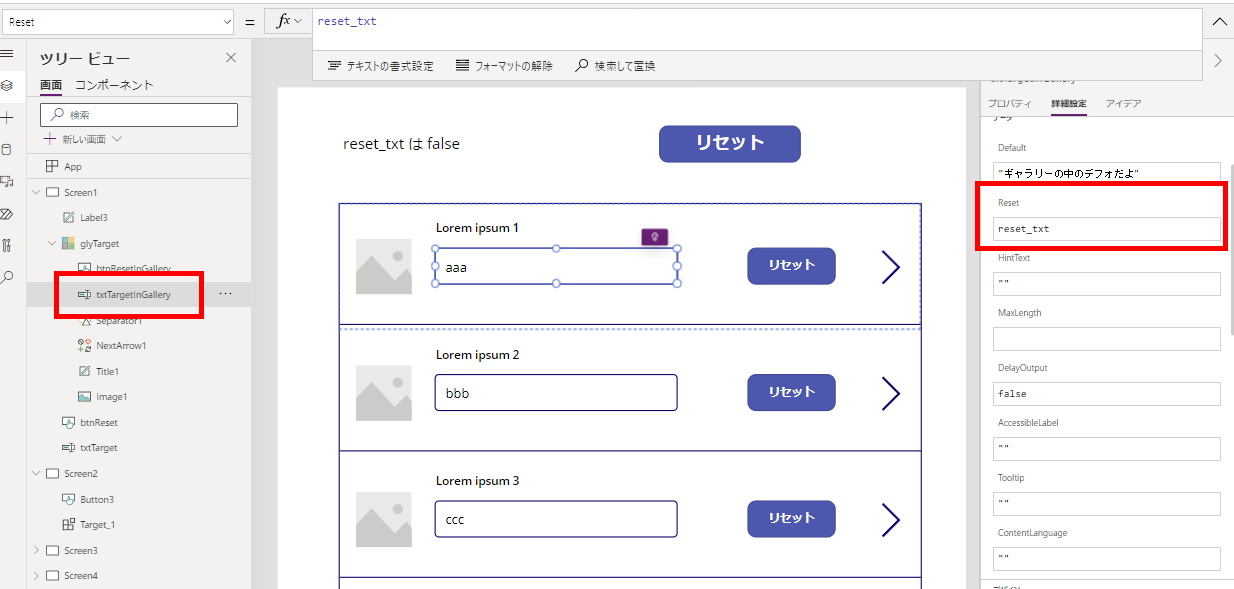Expand the Screen3 tree node
Screen dimensions: 1234x589
36,551
